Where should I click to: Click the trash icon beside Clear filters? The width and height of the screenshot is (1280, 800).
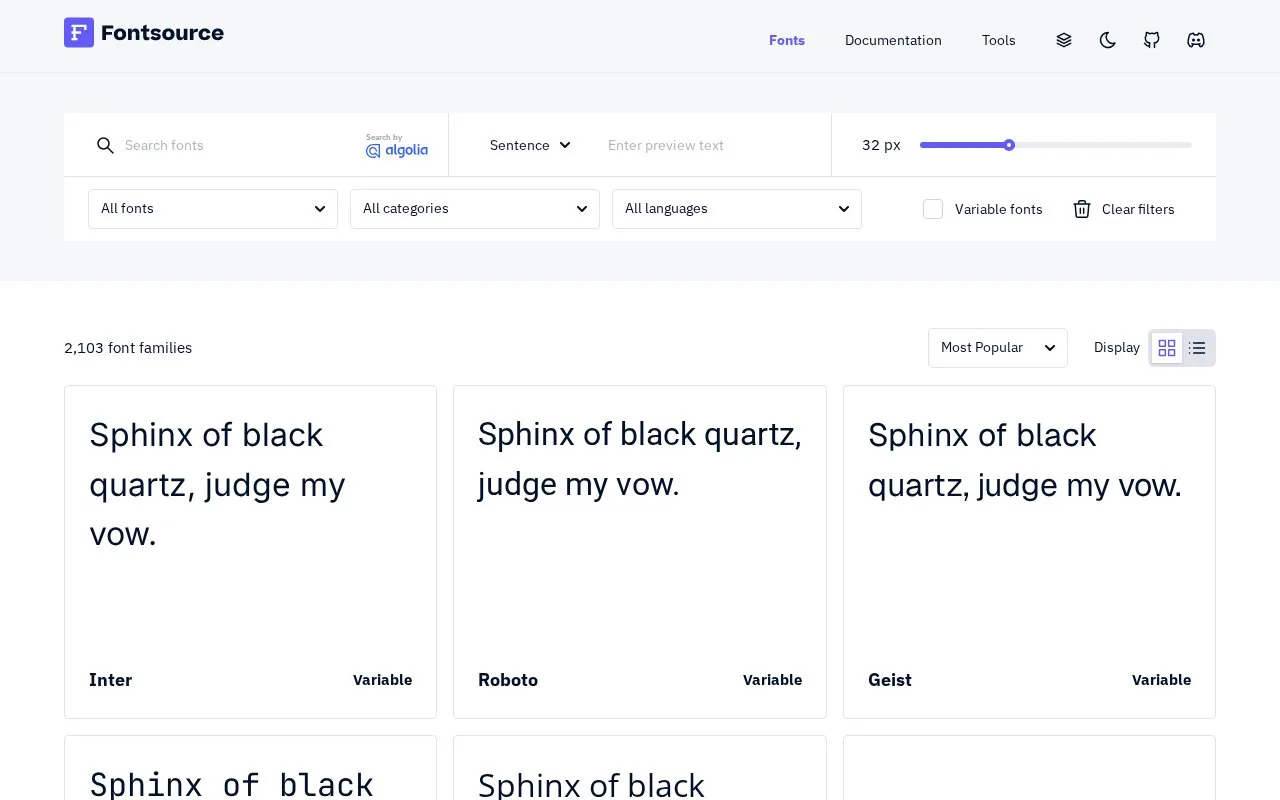click(1082, 209)
